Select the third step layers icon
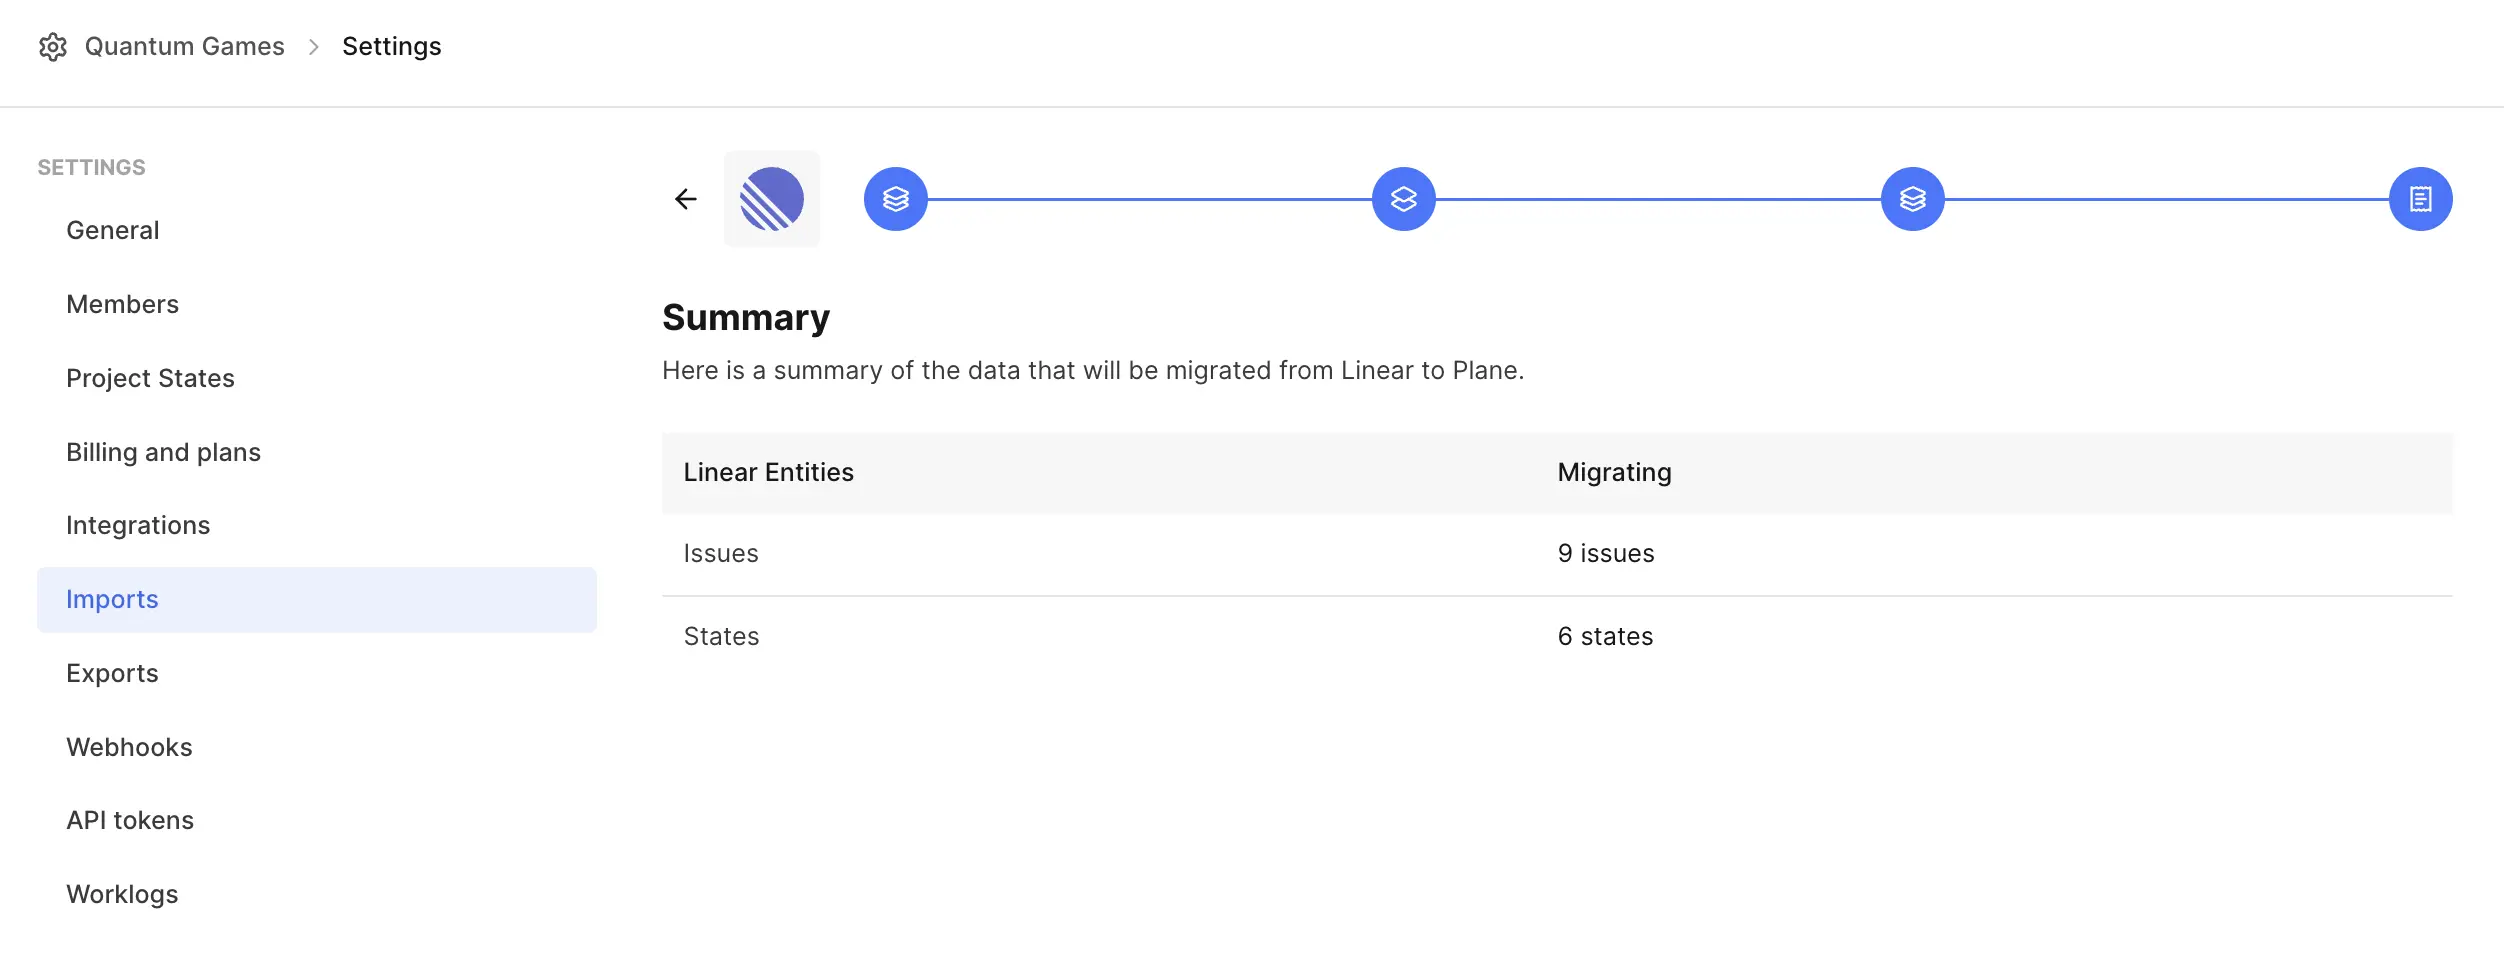The width and height of the screenshot is (2504, 974). click(1913, 199)
